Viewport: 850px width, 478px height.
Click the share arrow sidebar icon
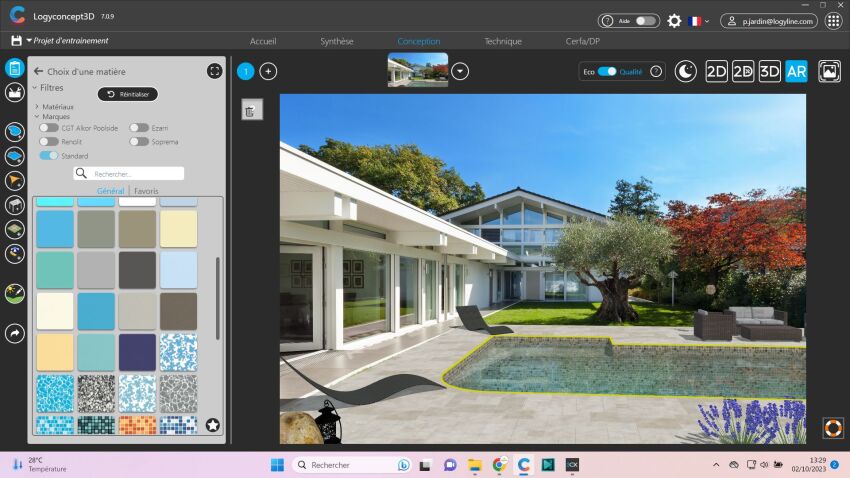(15, 333)
